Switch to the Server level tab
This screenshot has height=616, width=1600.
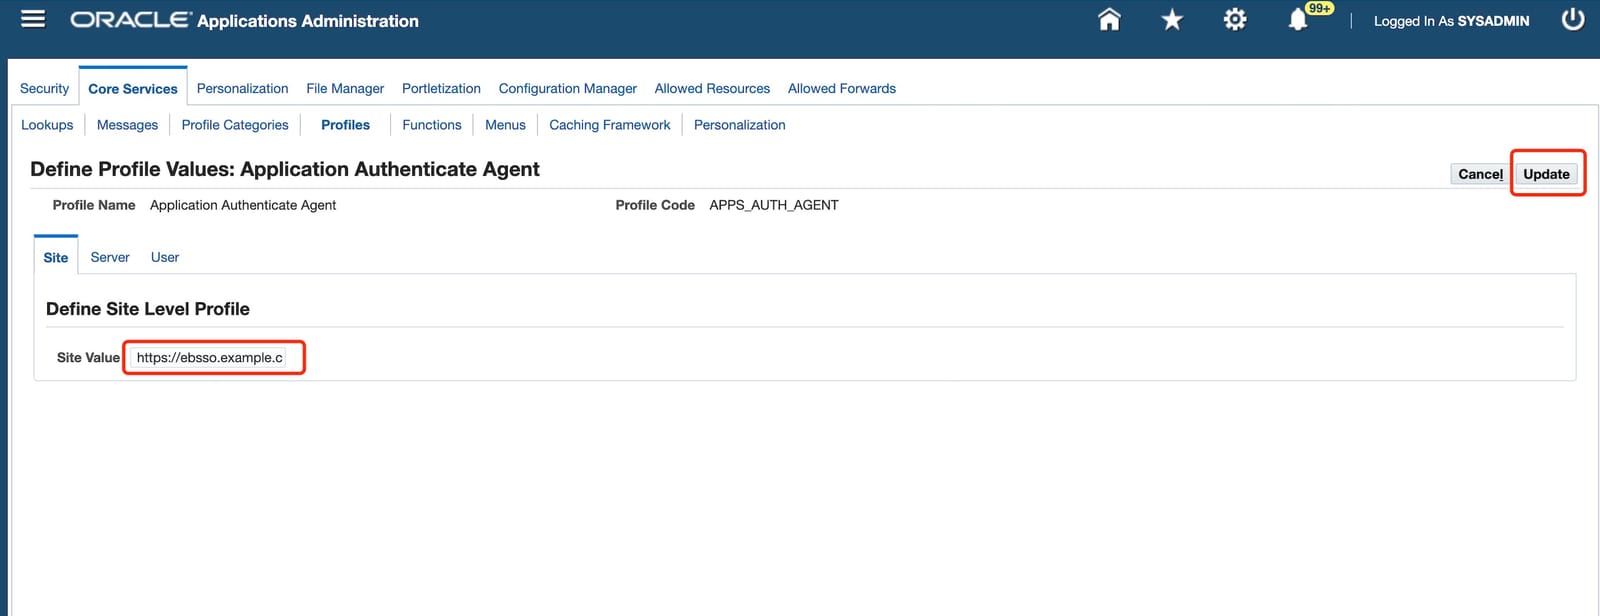click(x=110, y=257)
